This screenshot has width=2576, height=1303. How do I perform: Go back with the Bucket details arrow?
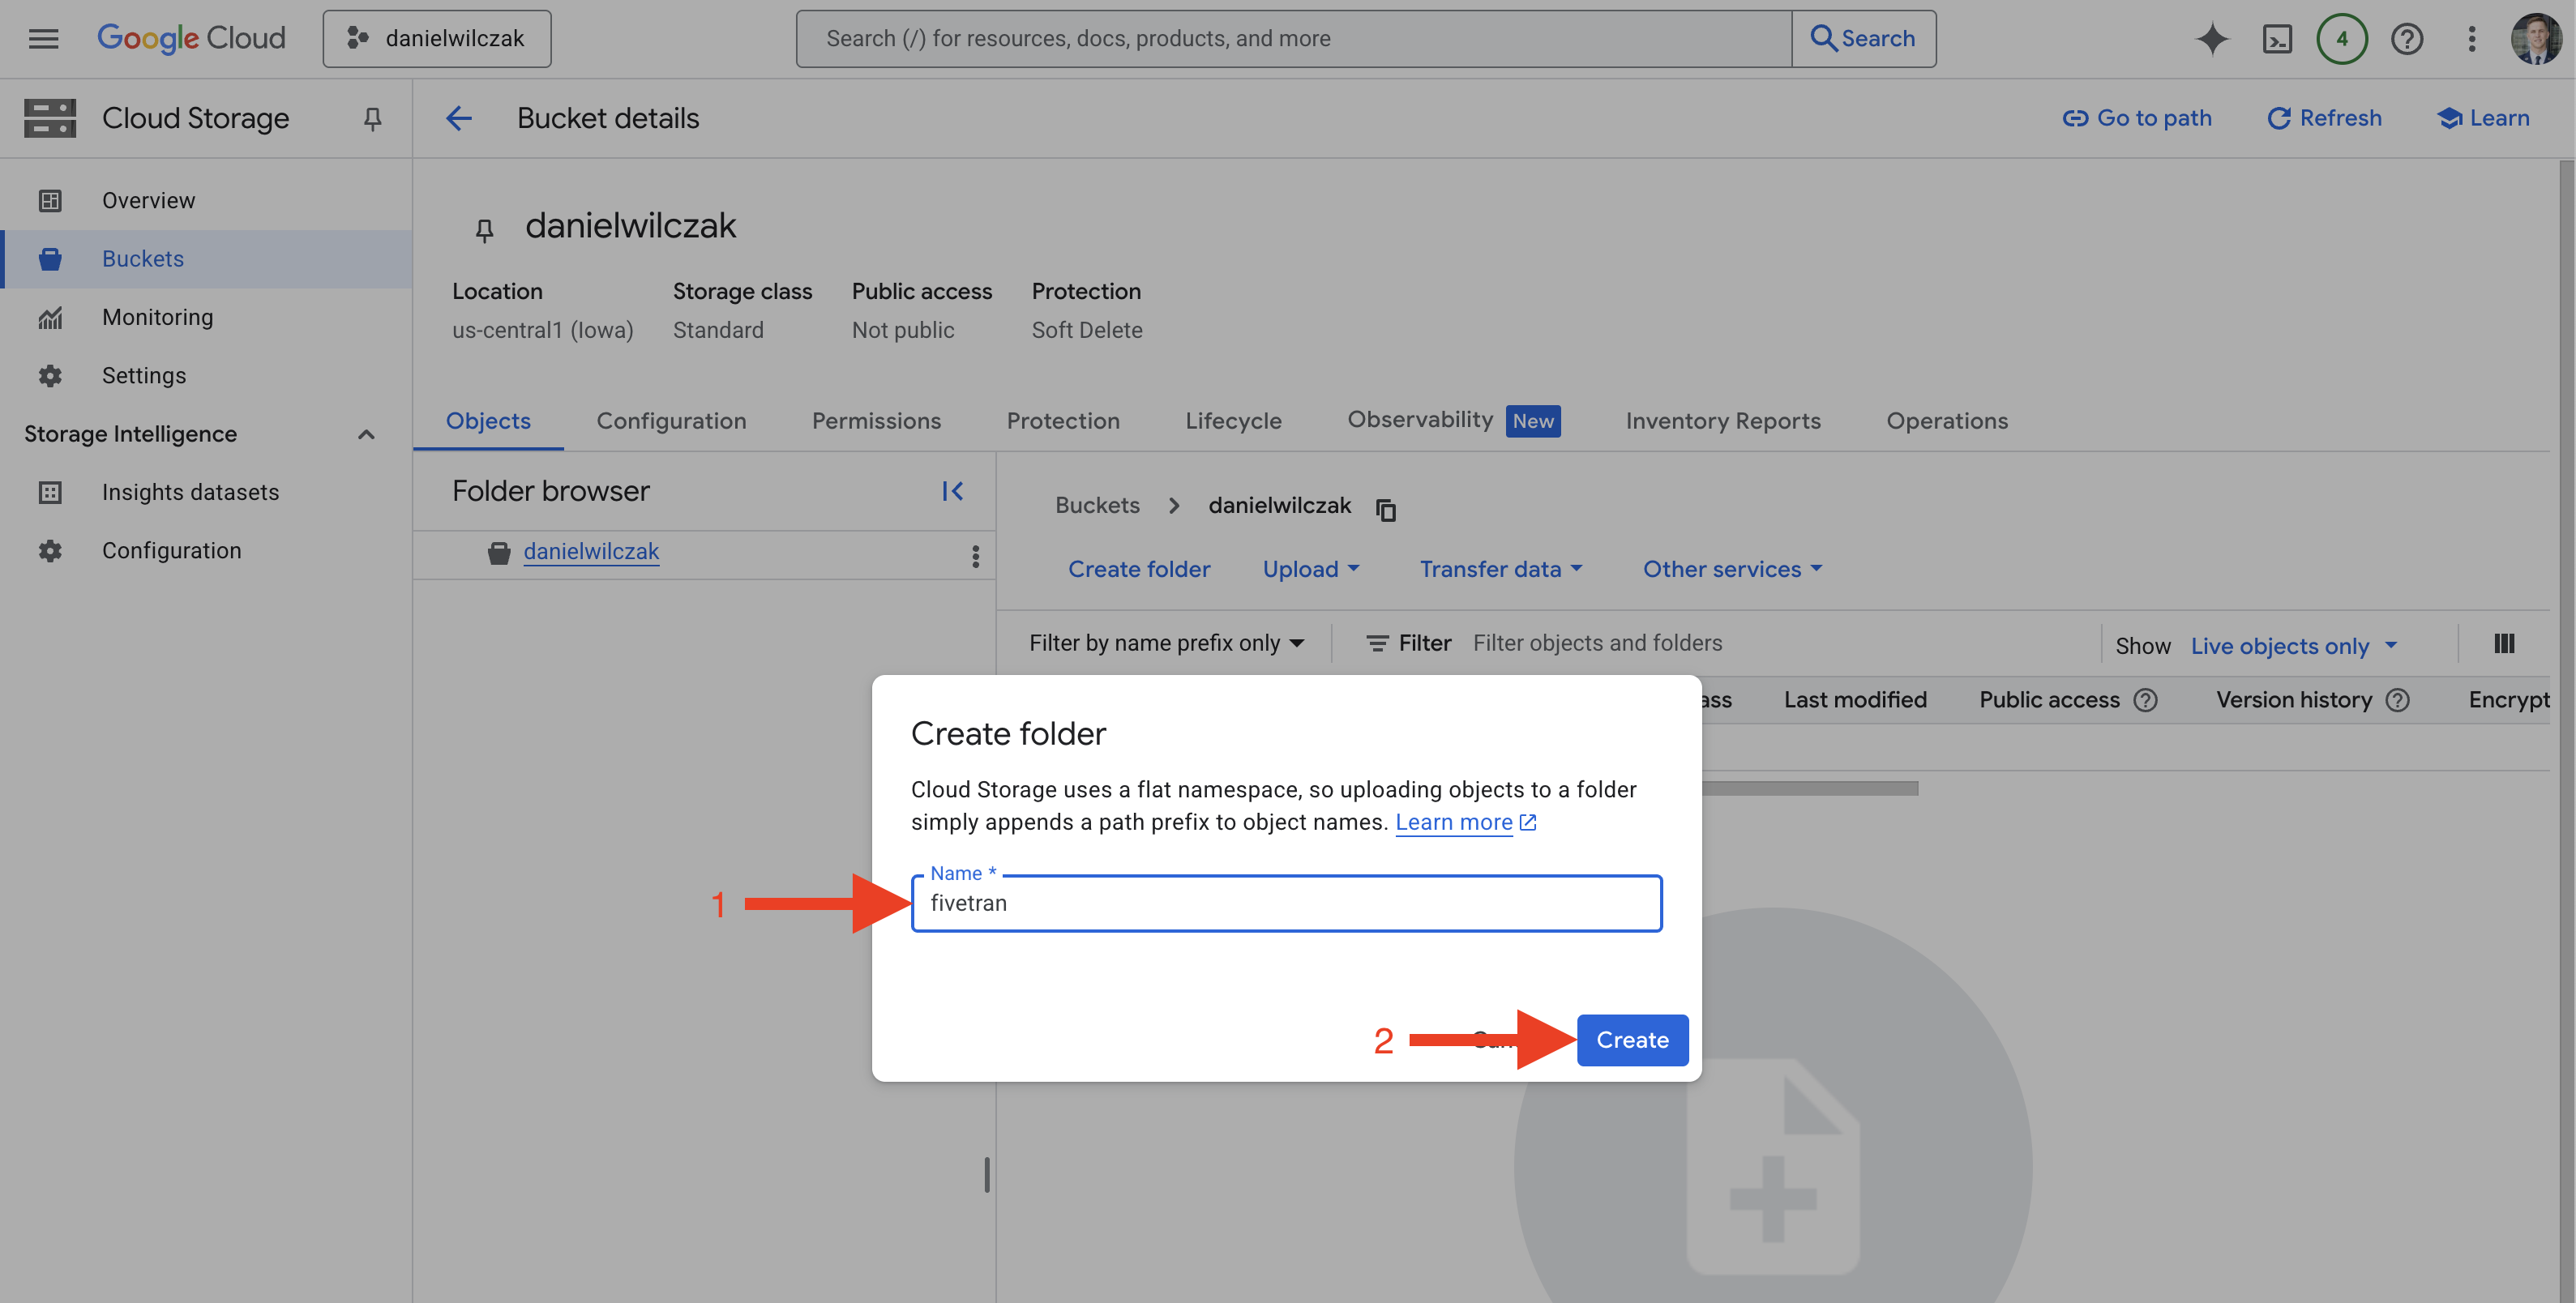(x=459, y=119)
